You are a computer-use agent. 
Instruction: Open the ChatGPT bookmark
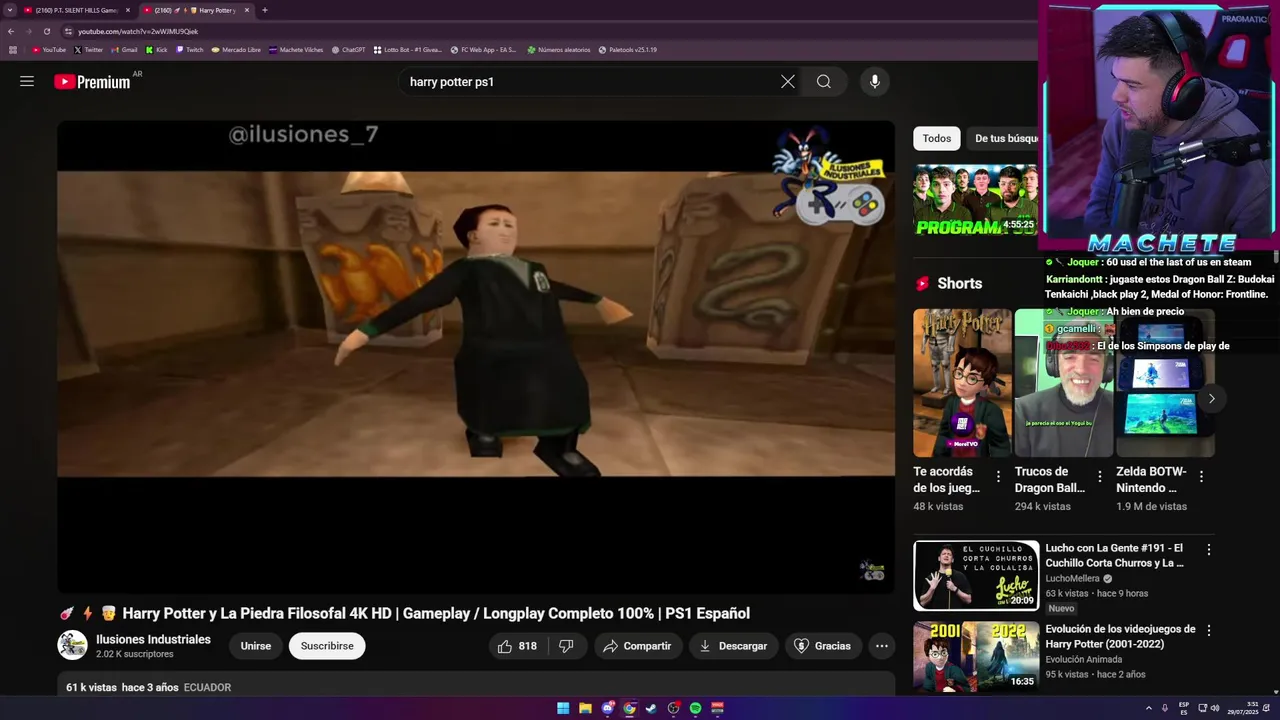pyautogui.click(x=349, y=50)
